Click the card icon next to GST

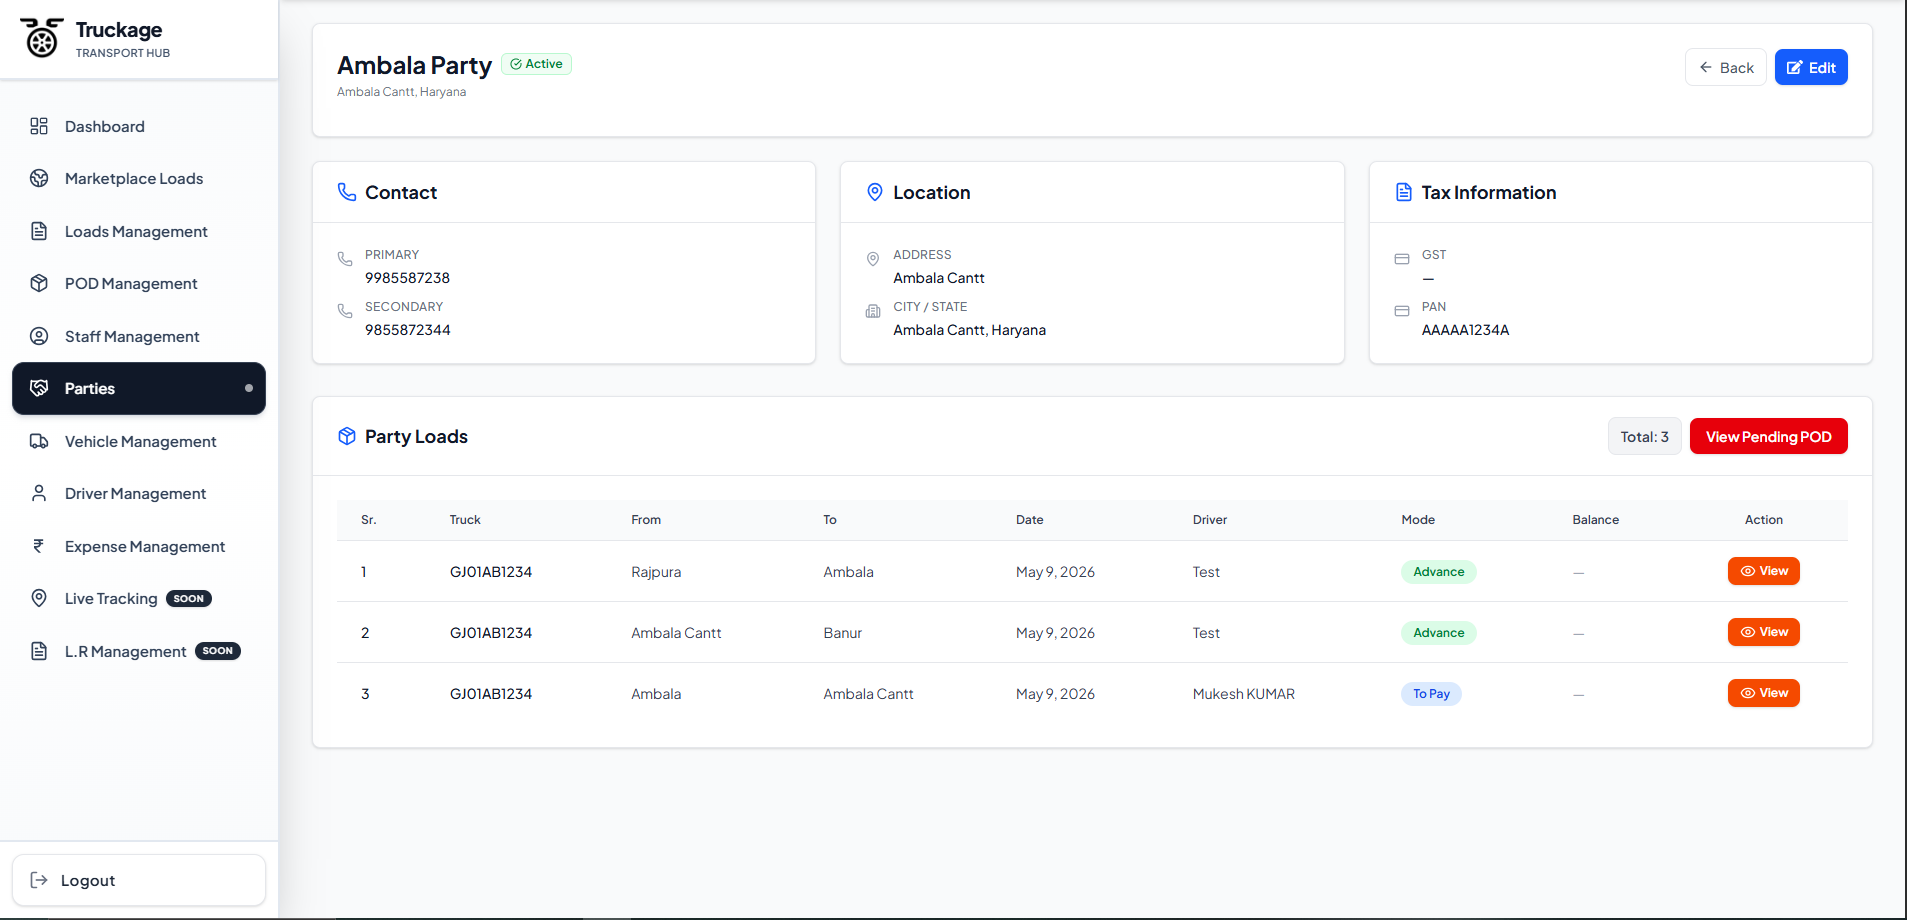(x=1402, y=259)
